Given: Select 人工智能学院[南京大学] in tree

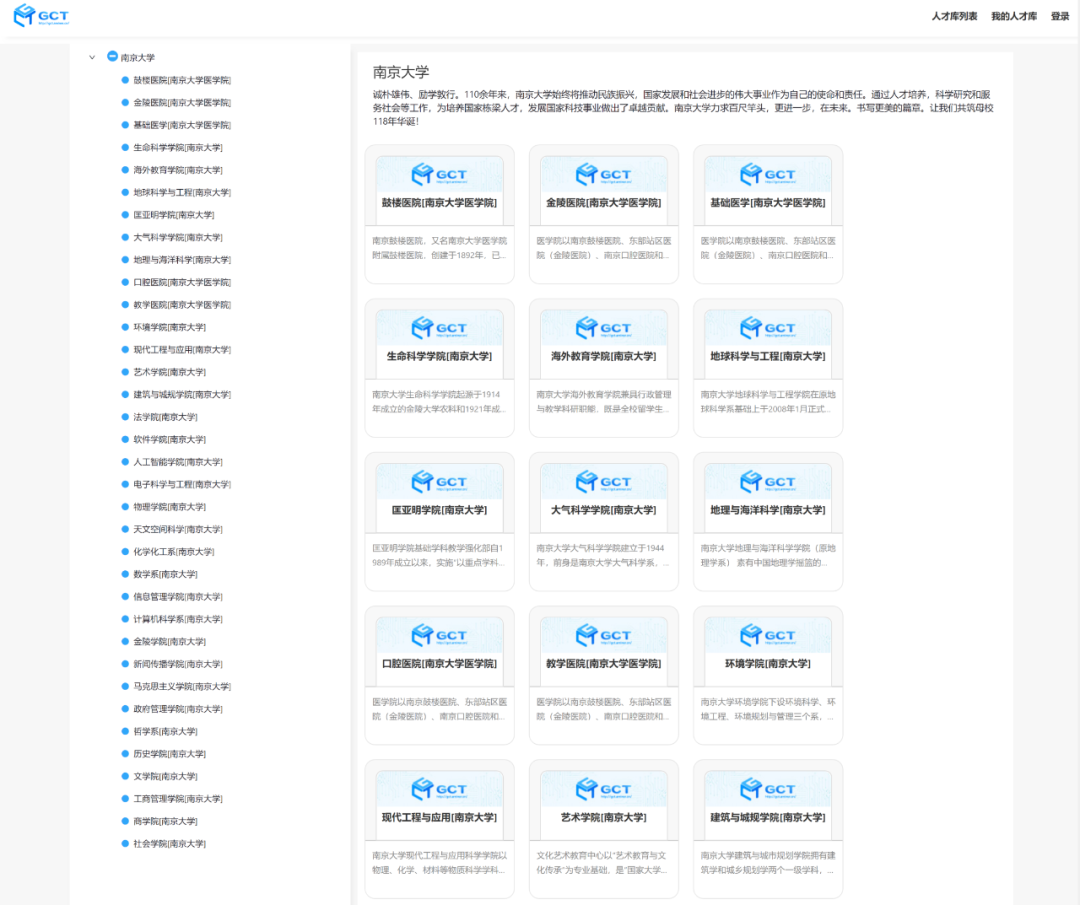Looking at the screenshot, I should point(178,462).
